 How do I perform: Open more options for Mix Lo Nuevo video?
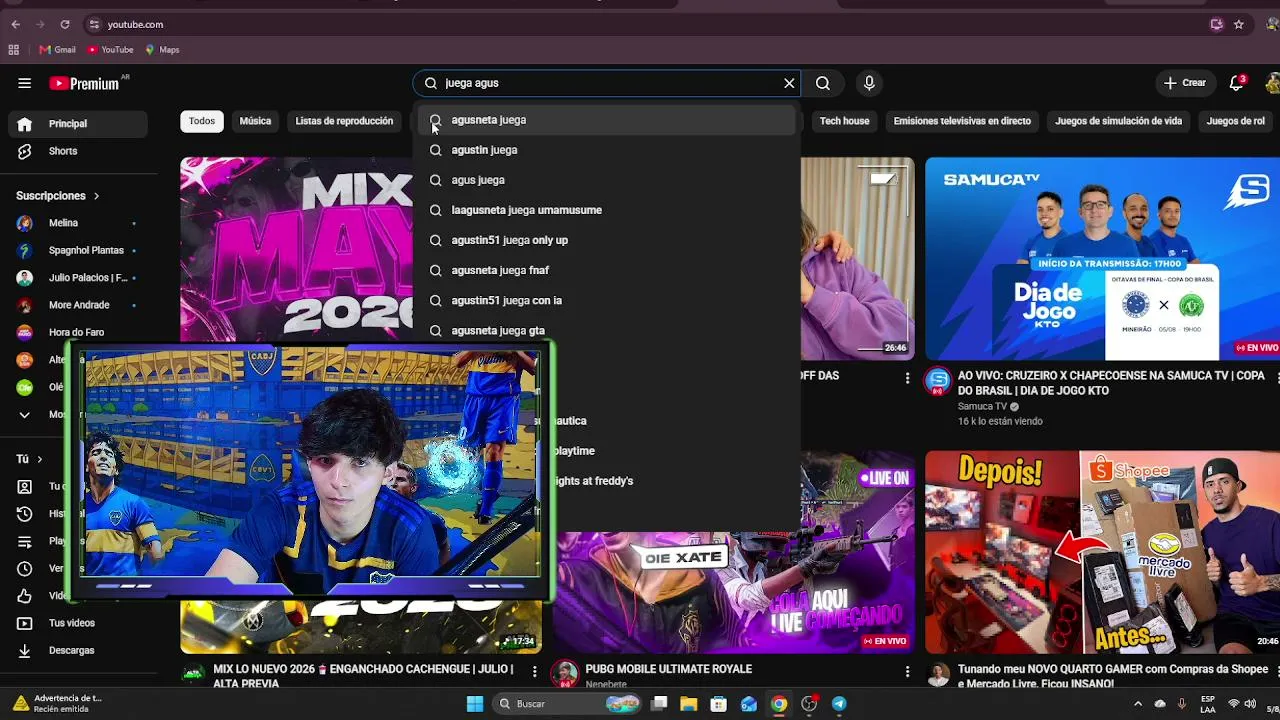[x=535, y=671]
